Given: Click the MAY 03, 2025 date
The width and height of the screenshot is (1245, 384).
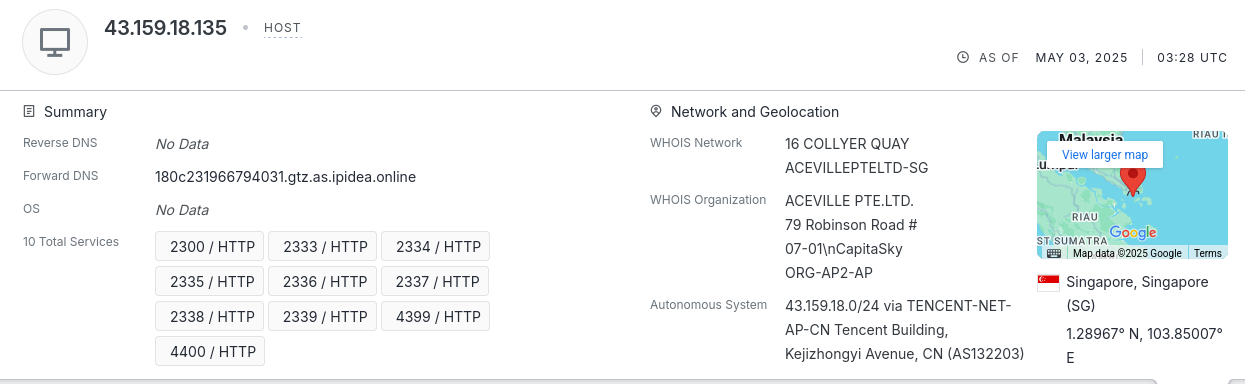Looking at the screenshot, I should point(1081,58).
